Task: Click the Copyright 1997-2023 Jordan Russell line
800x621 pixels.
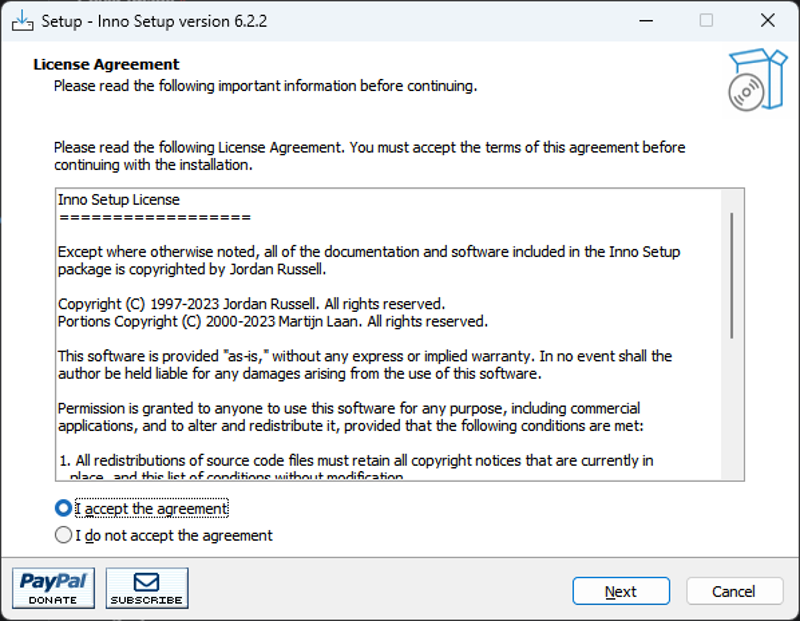Action: pos(252,304)
